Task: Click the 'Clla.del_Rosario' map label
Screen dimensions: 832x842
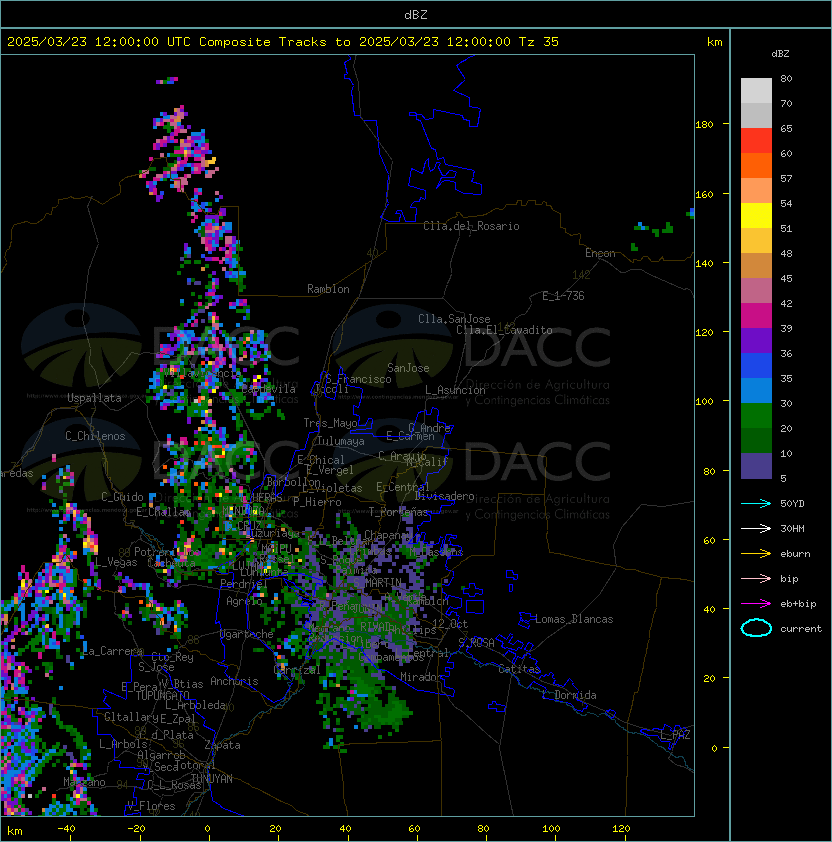Action: click(x=471, y=226)
